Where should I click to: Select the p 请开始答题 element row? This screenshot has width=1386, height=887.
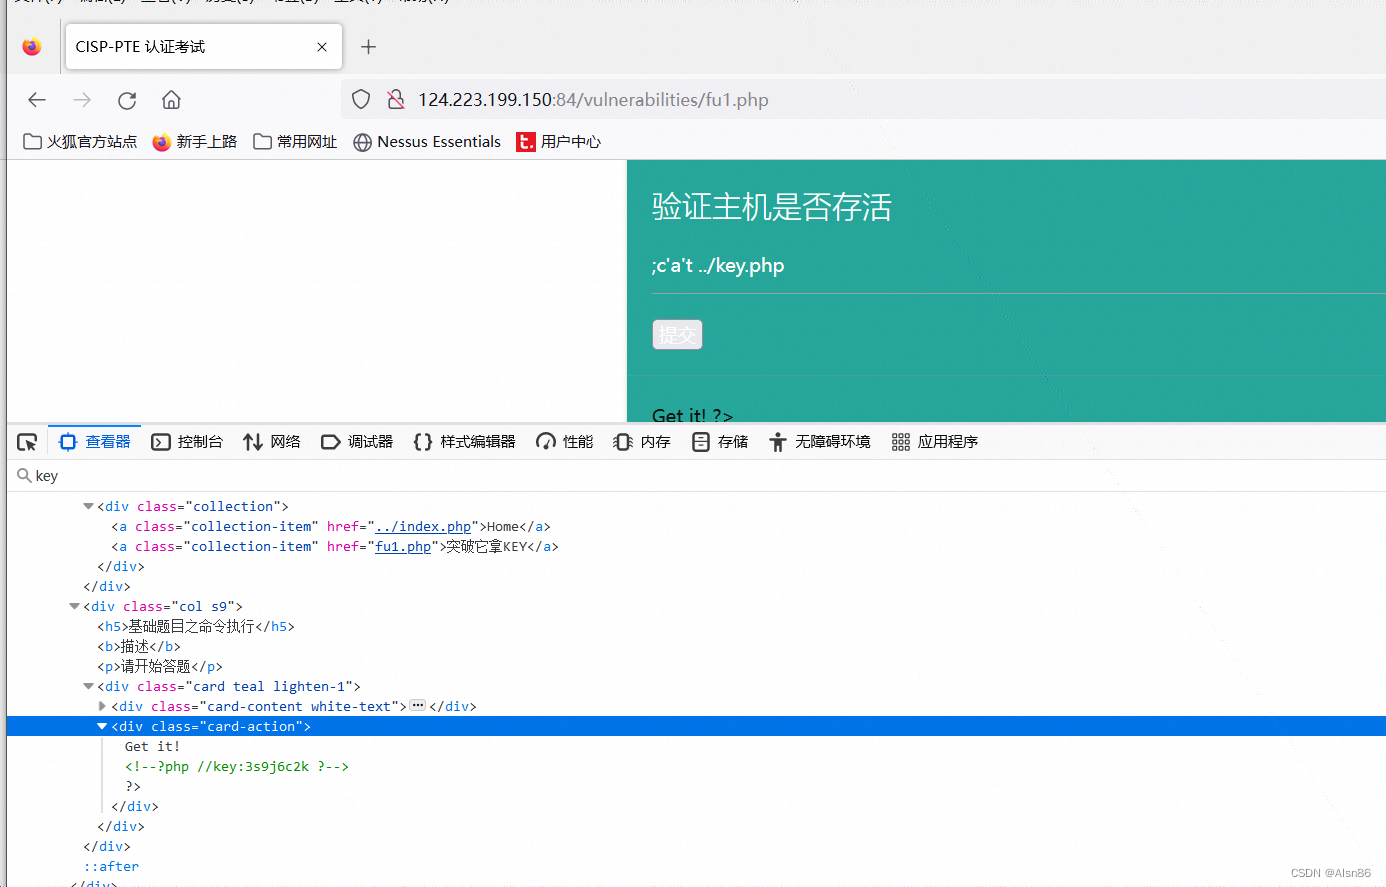pos(696,667)
